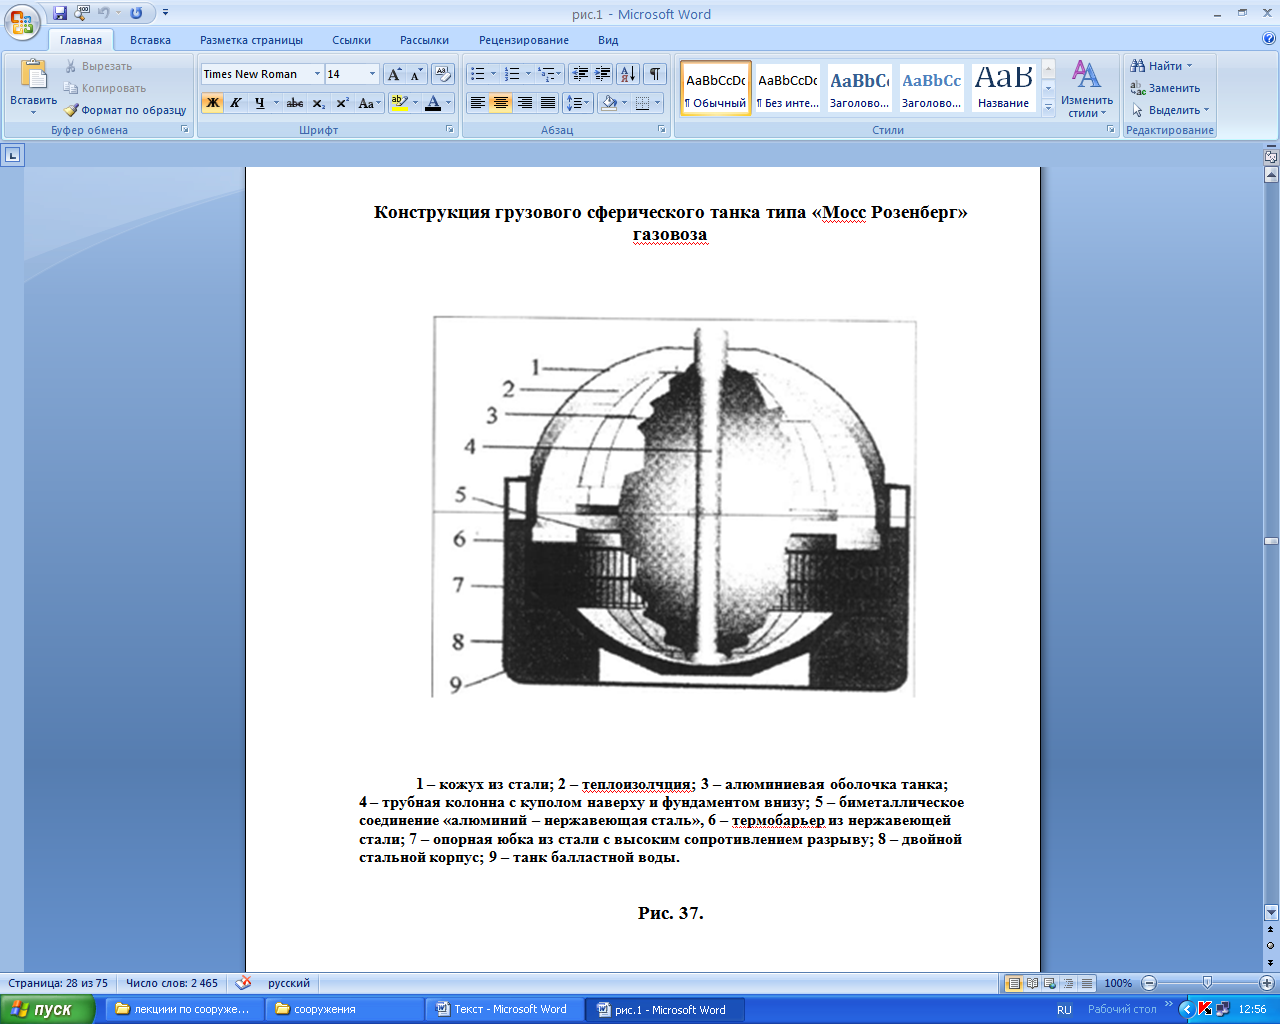The height and width of the screenshot is (1024, 1280).
Task: Select the Обычный style
Action: click(x=716, y=88)
